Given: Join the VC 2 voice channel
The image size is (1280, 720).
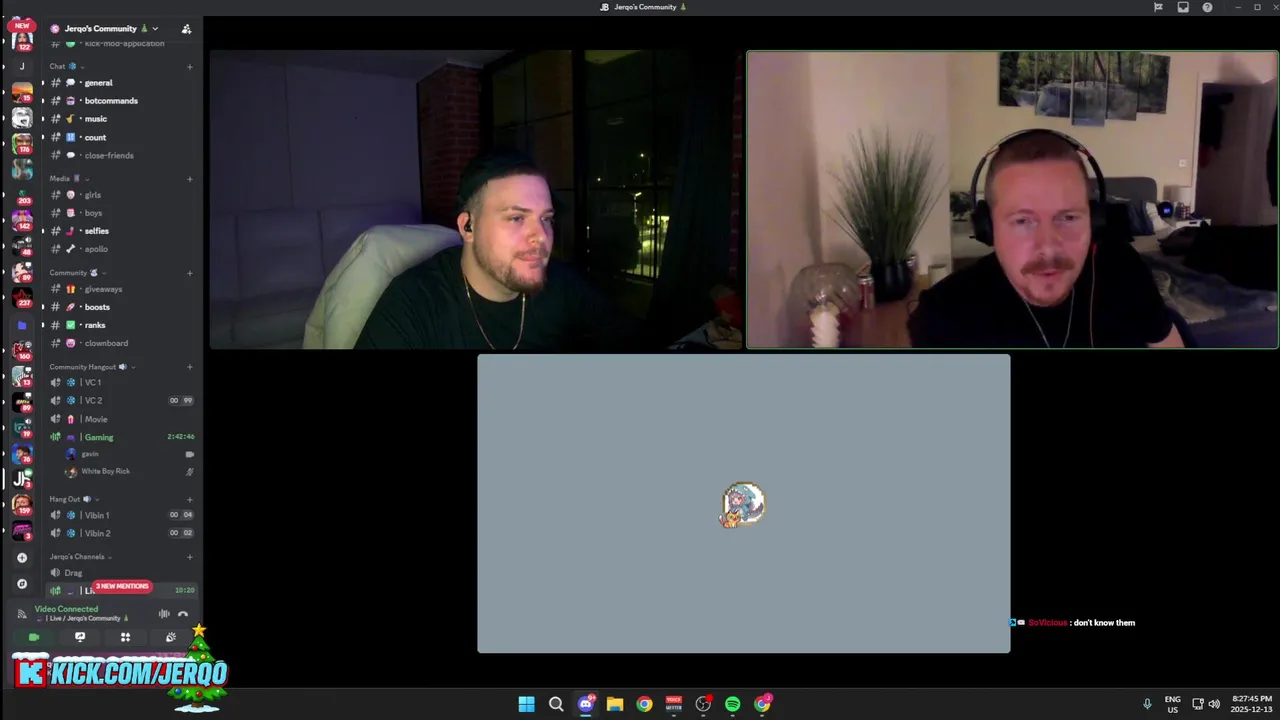Looking at the screenshot, I should point(120,400).
